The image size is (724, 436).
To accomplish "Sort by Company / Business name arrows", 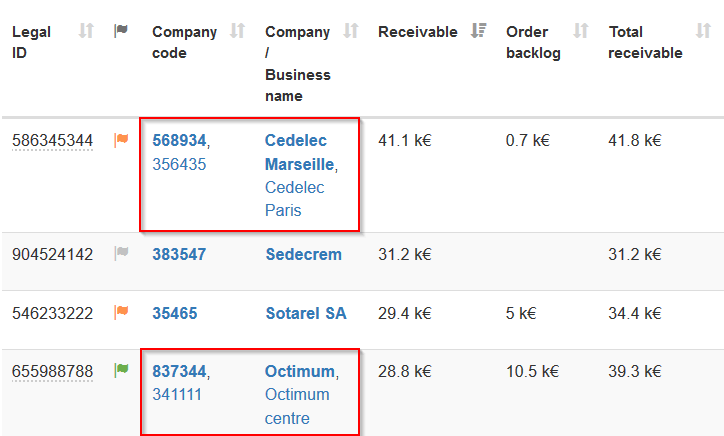I will click(x=350, y=31).
